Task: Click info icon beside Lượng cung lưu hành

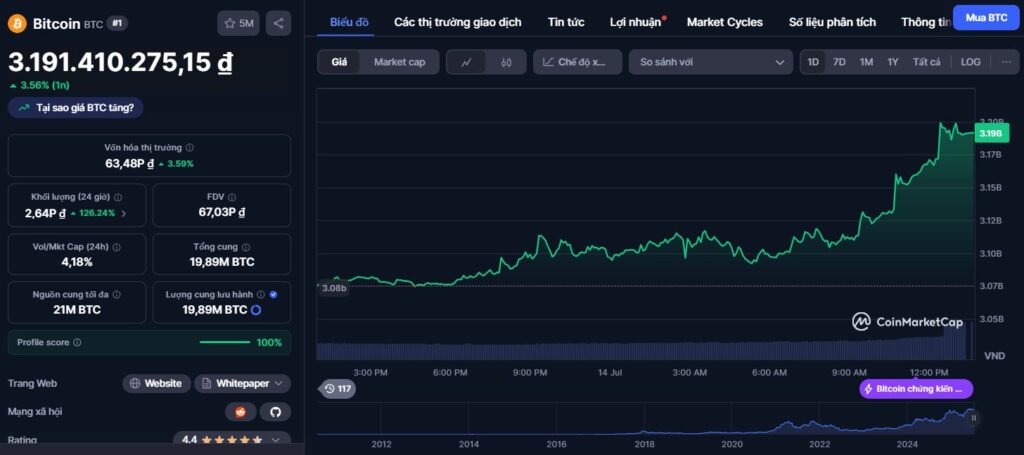Action: (x=261, y=295)
